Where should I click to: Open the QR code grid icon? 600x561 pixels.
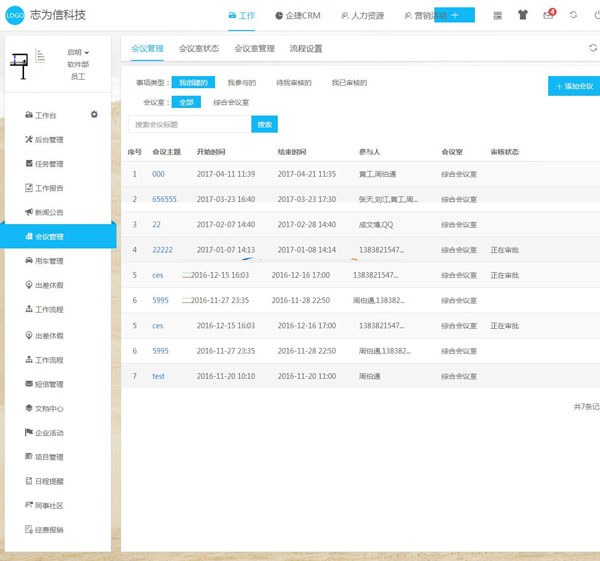click(497, 15)
